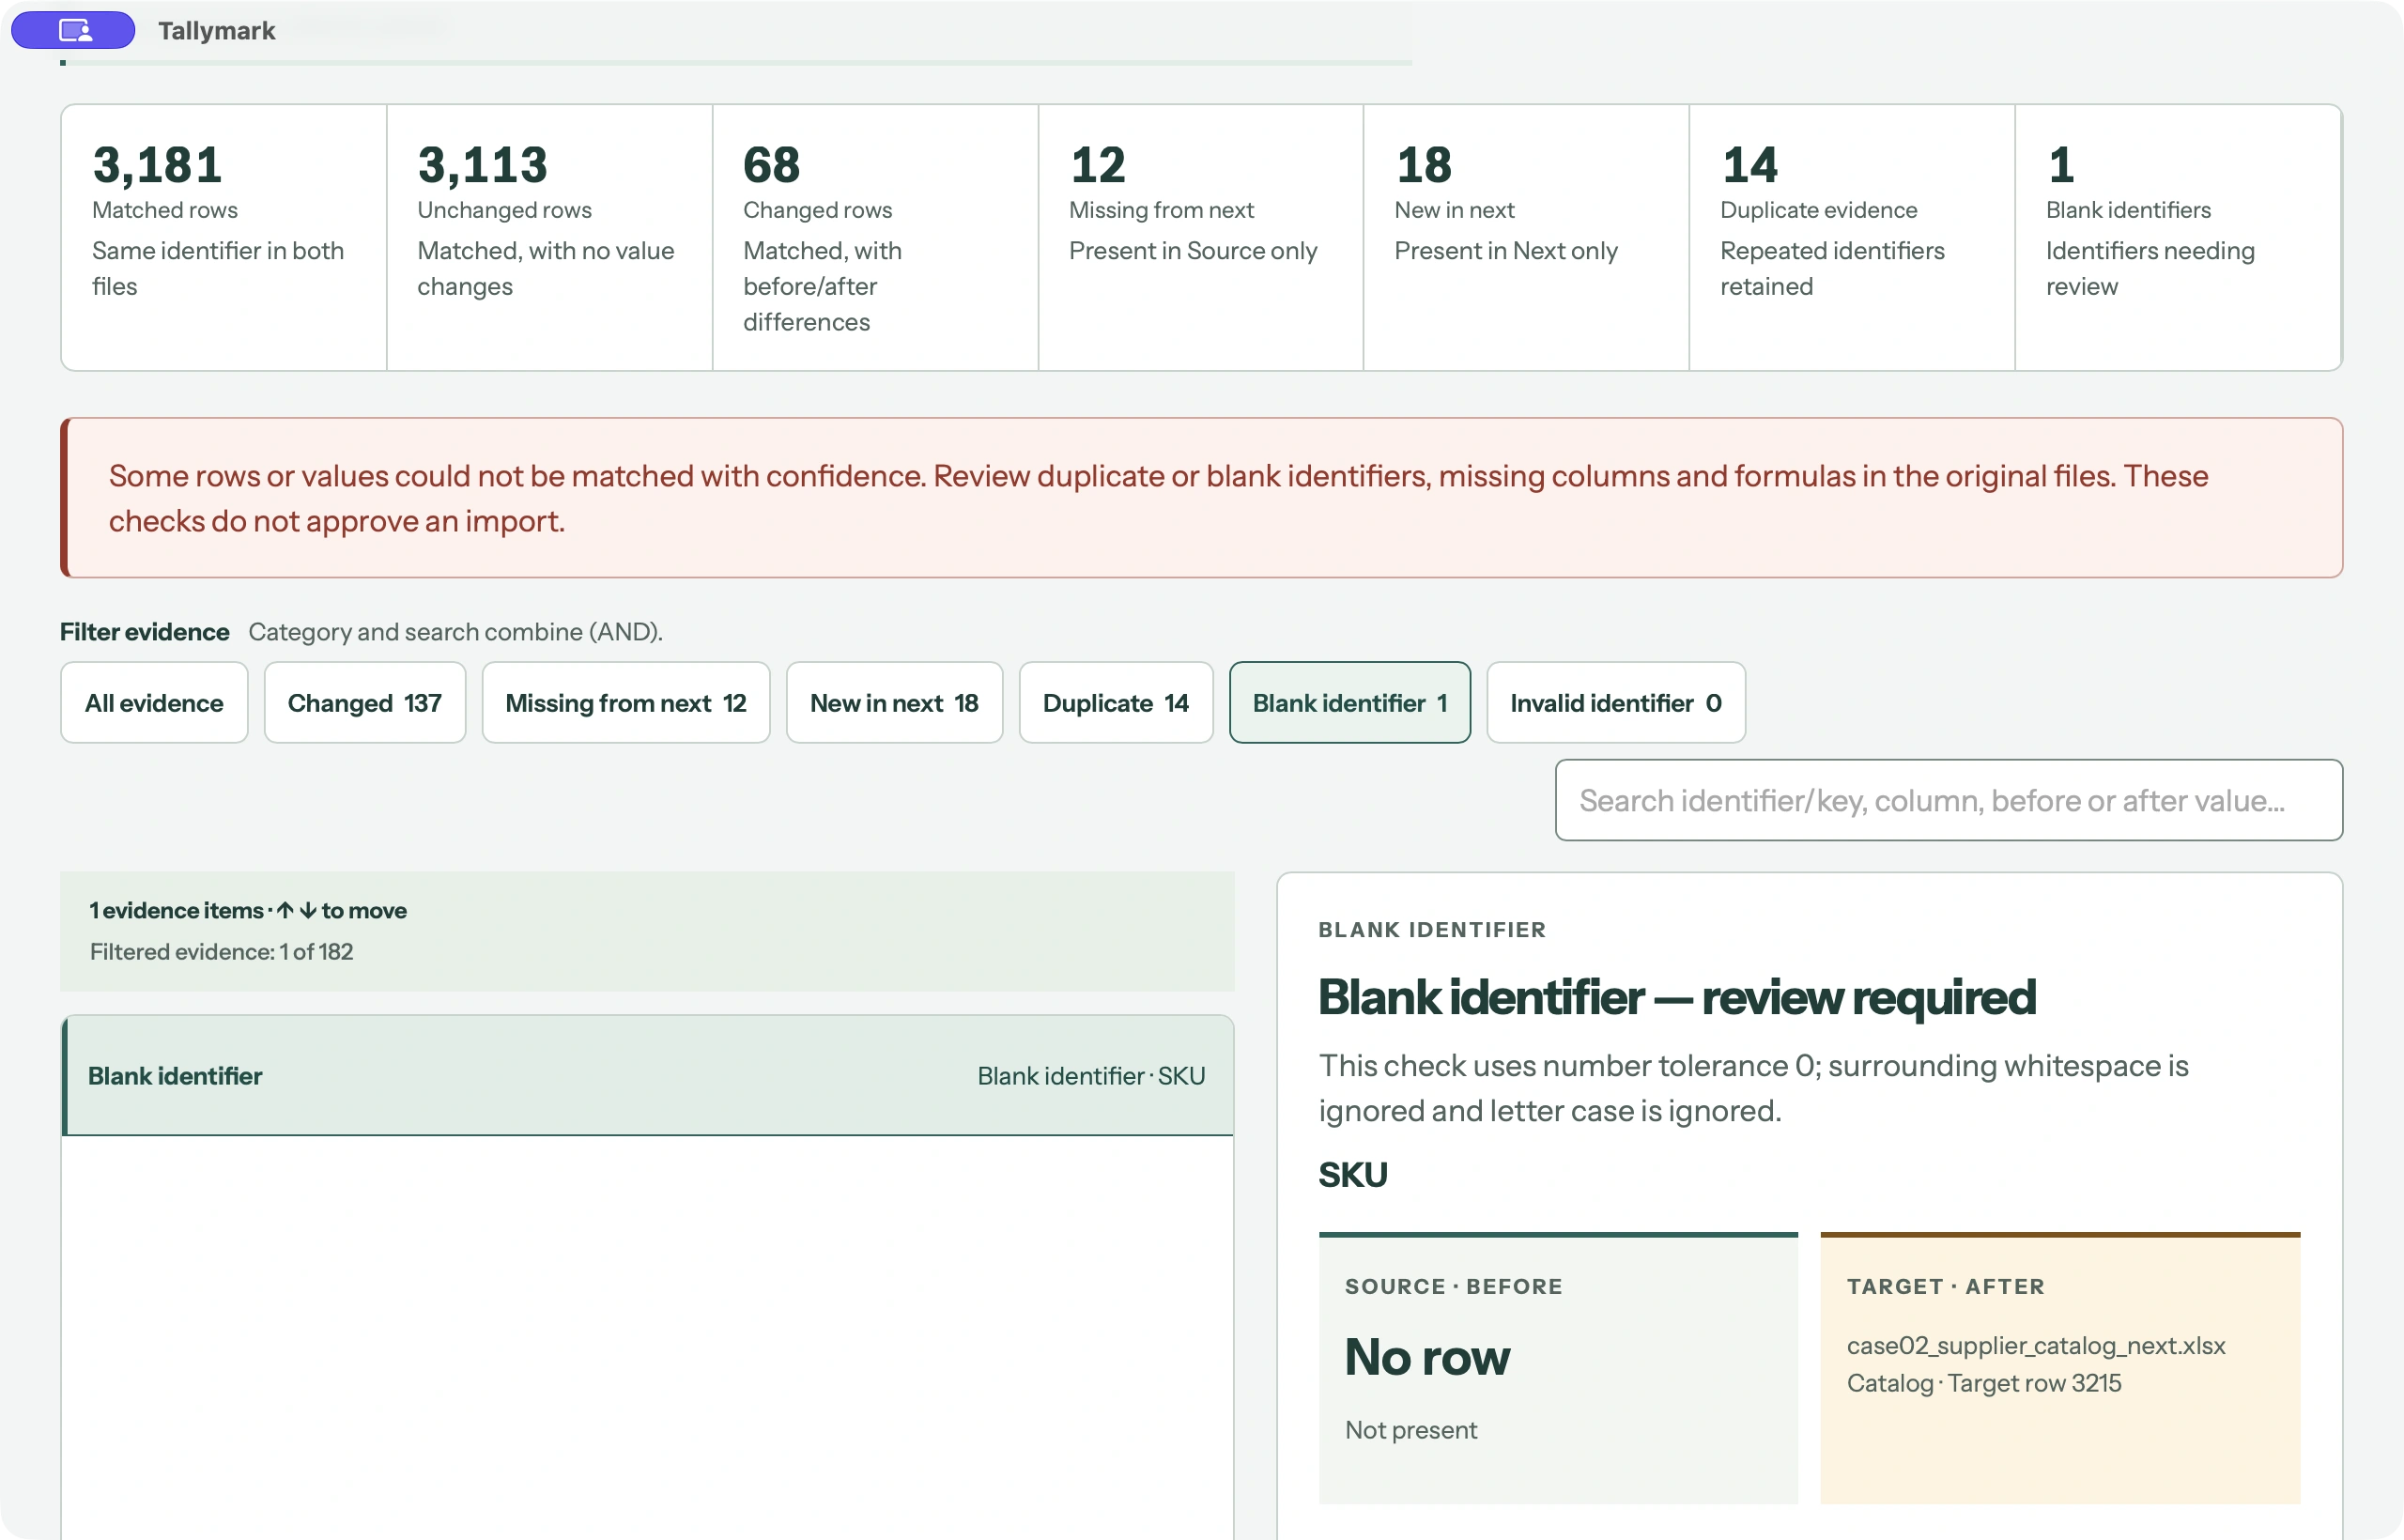This screenshot has height=1540, width=2404.
Task: Click the red unmatched rows warning banner
Action: pyautogui.click(x=1201, y=497)
